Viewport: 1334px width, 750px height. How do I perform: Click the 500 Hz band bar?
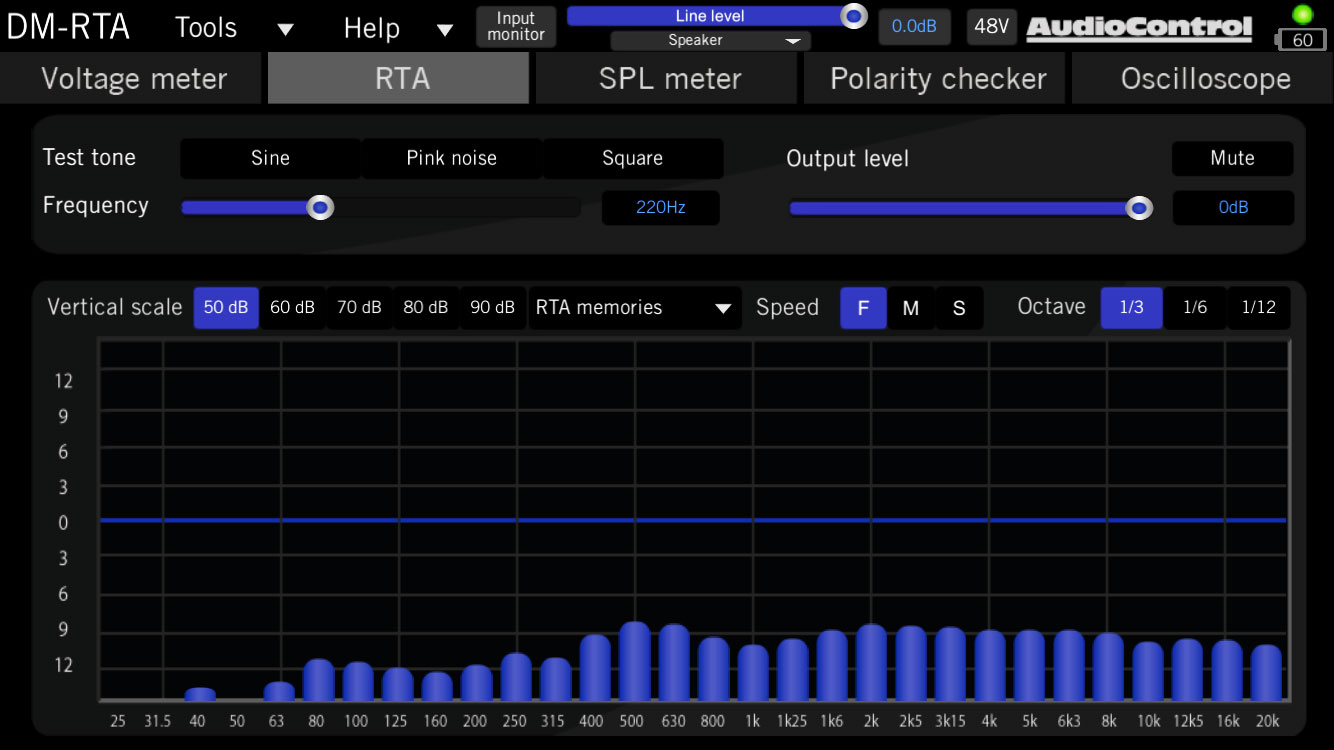click(634, 661)
